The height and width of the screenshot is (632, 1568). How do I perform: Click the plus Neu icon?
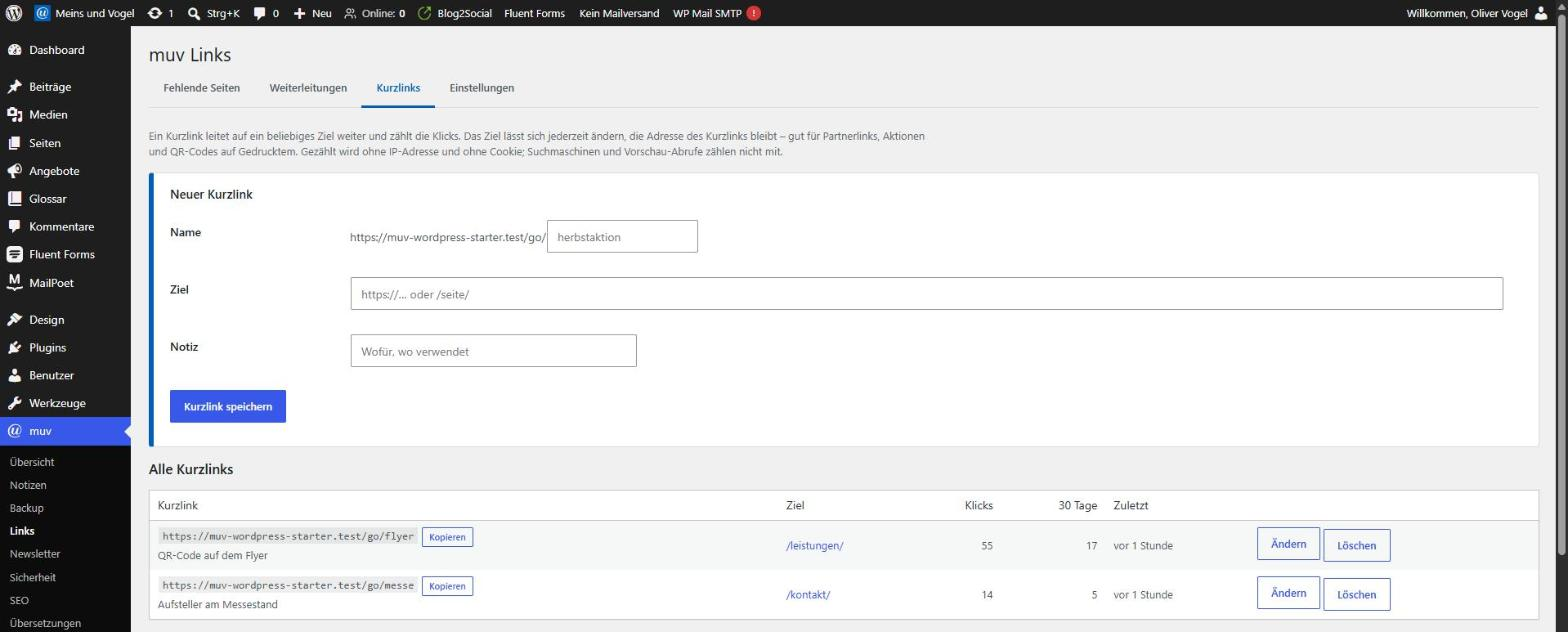coord(299,13)
